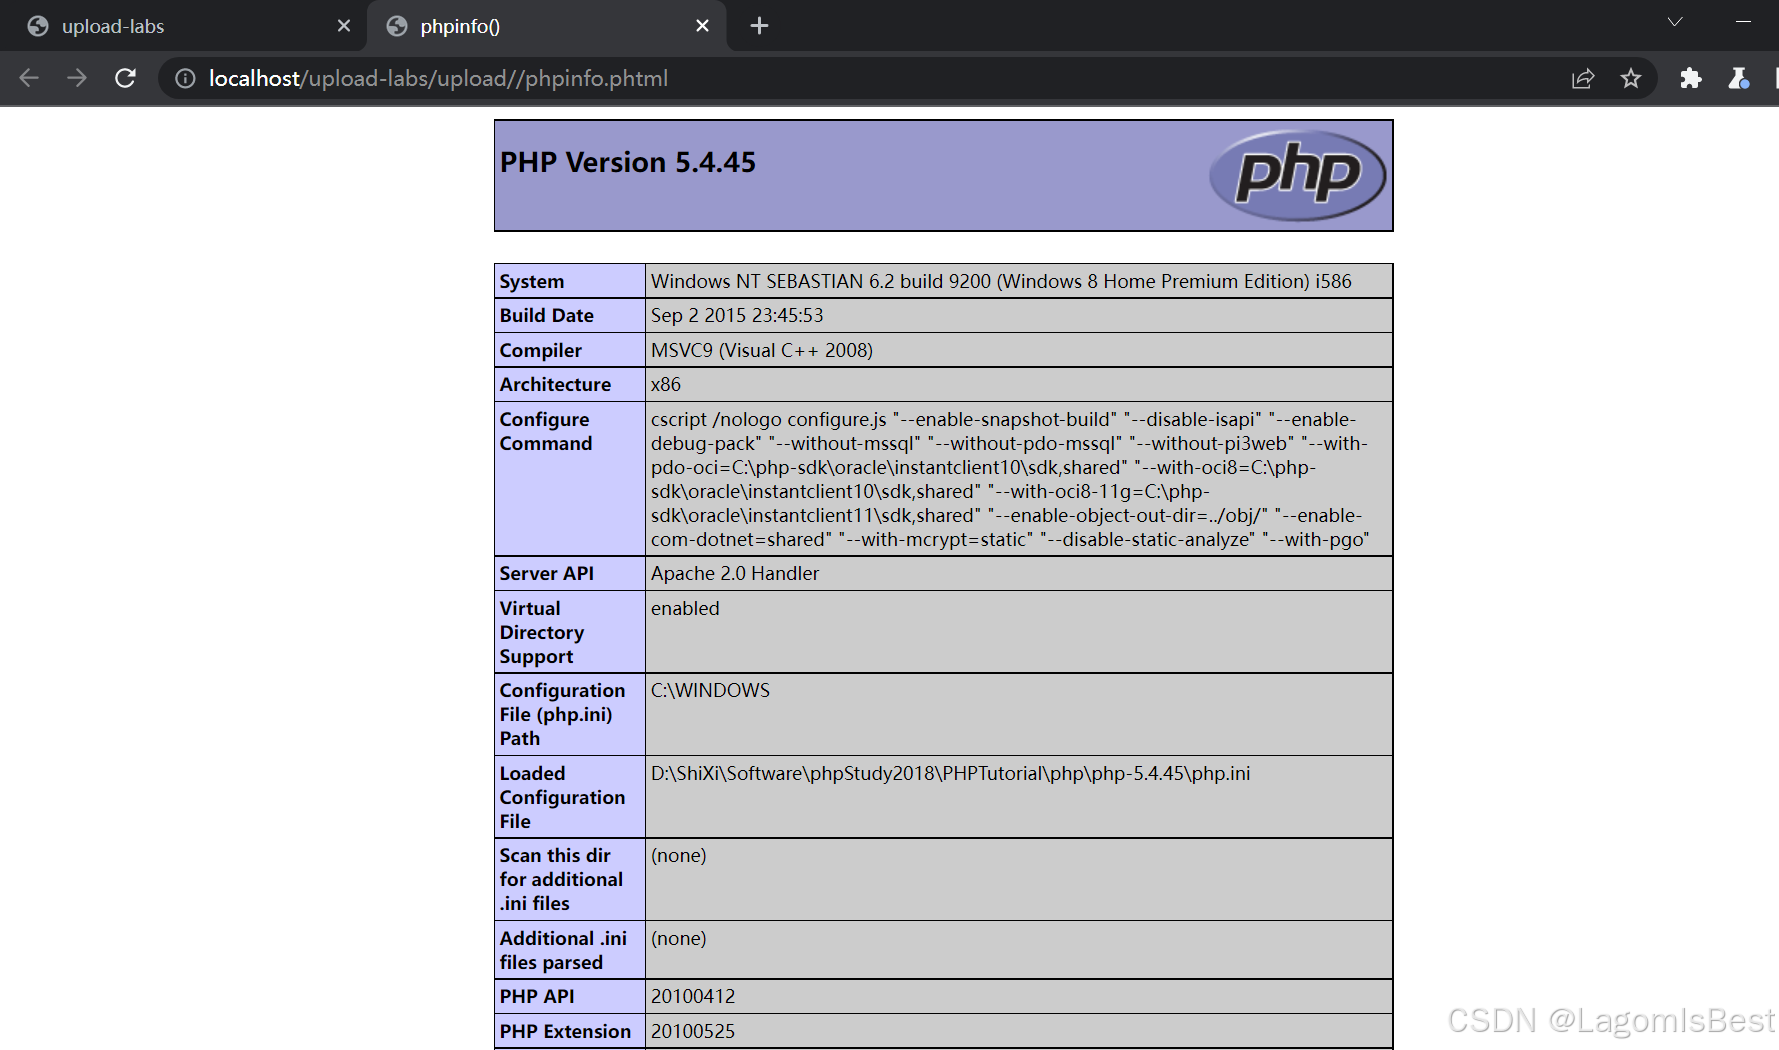Select the System row label
Image resolution: width=1779 pixels, height=1050 pixels.
(x=532, y=282)
